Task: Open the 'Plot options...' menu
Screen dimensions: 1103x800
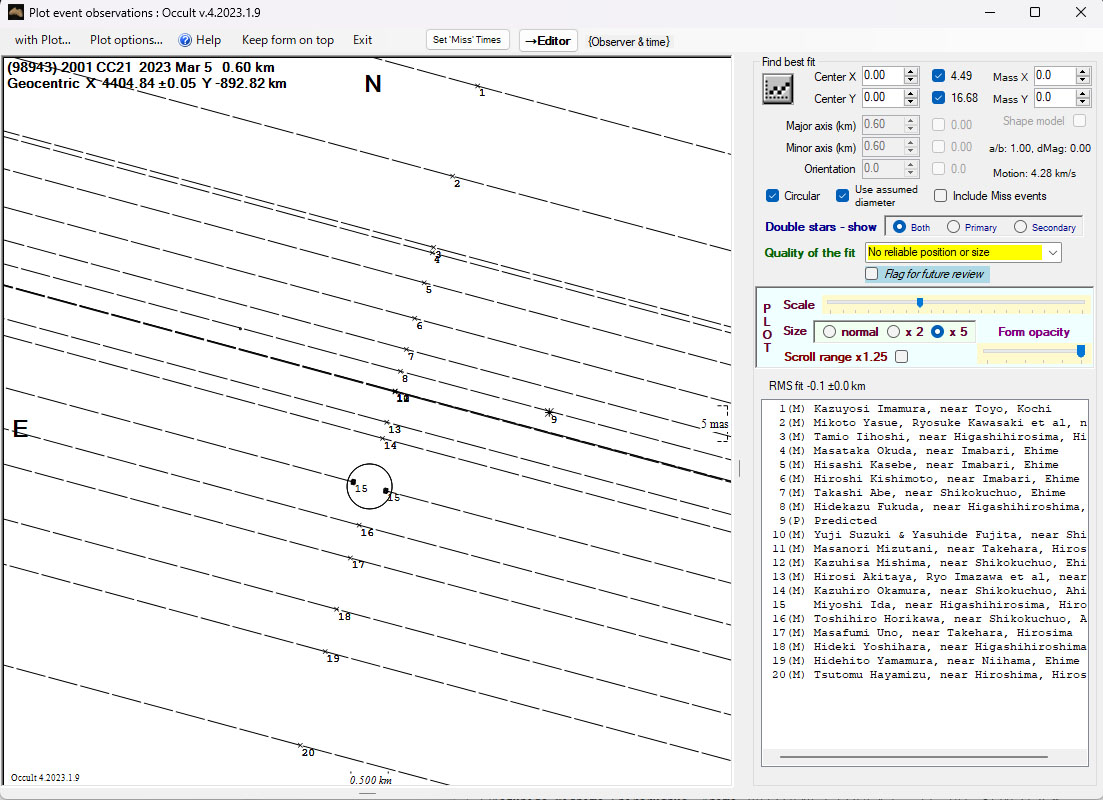Action: tap(126, 40)
